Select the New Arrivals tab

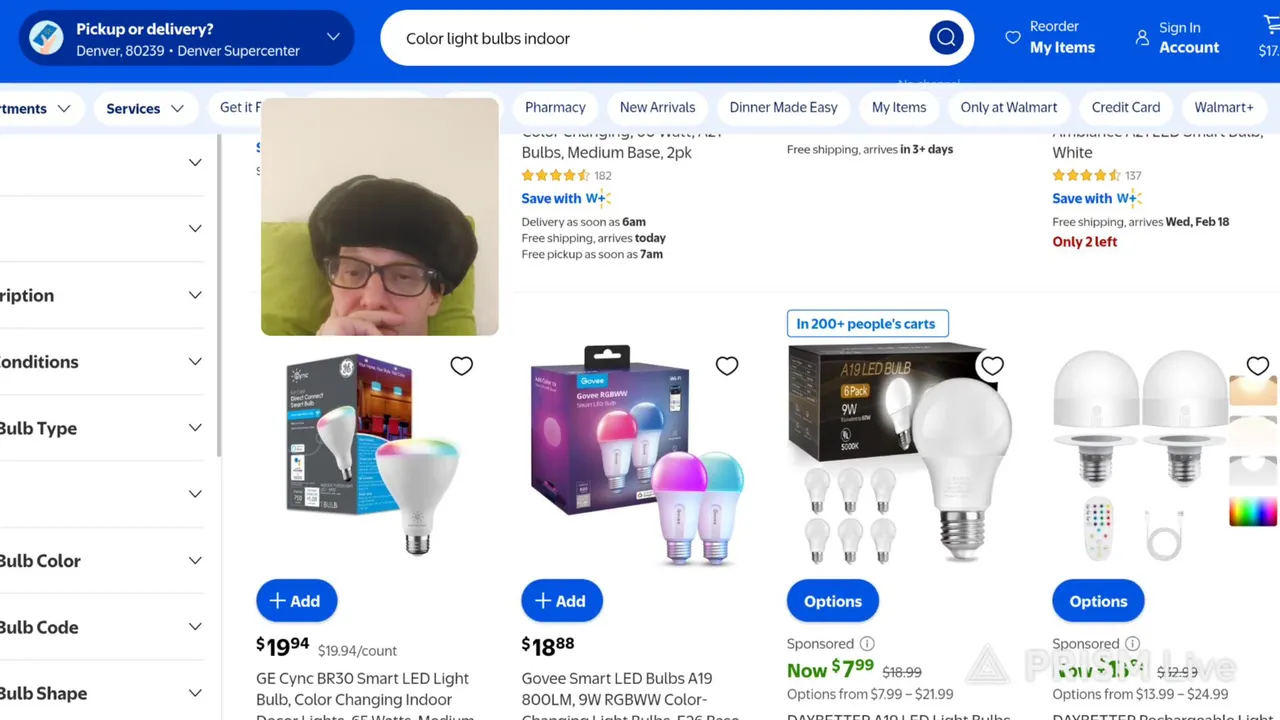pos(657,107)
